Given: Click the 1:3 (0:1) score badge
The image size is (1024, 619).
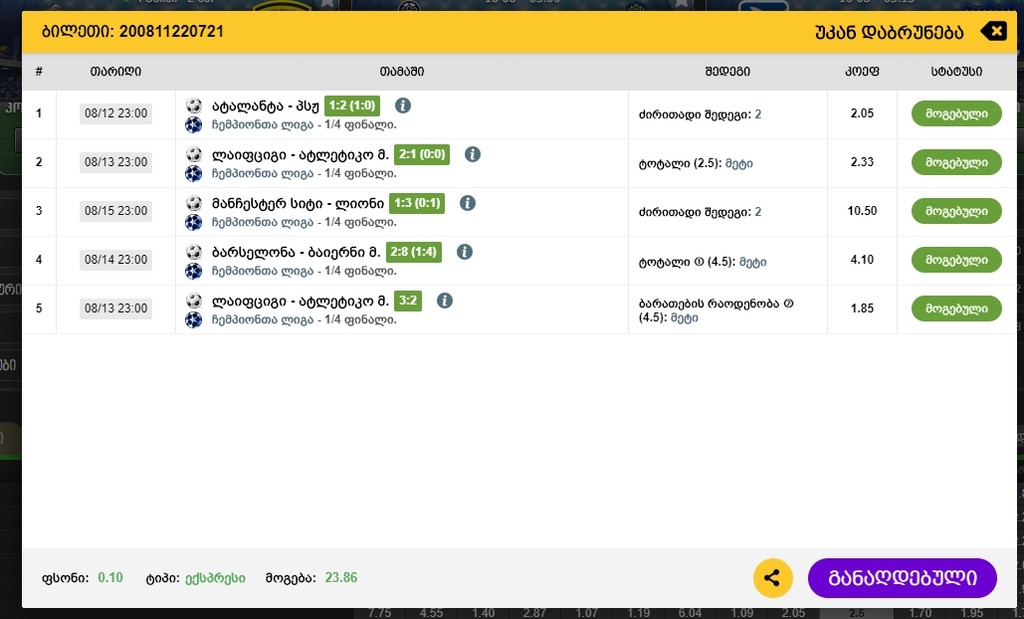Looking at the screenshot, I should [417, 203].
